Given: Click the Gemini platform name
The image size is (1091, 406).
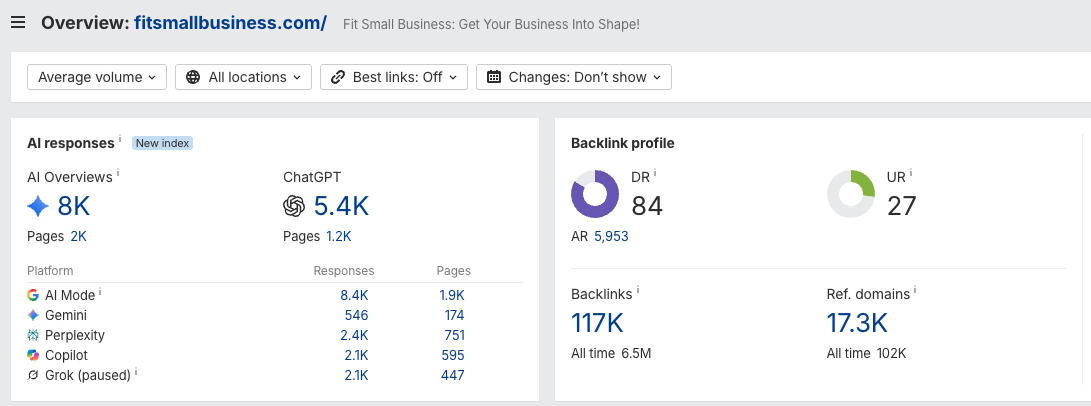Looking at the screenshot, I should tap(66, 316).
